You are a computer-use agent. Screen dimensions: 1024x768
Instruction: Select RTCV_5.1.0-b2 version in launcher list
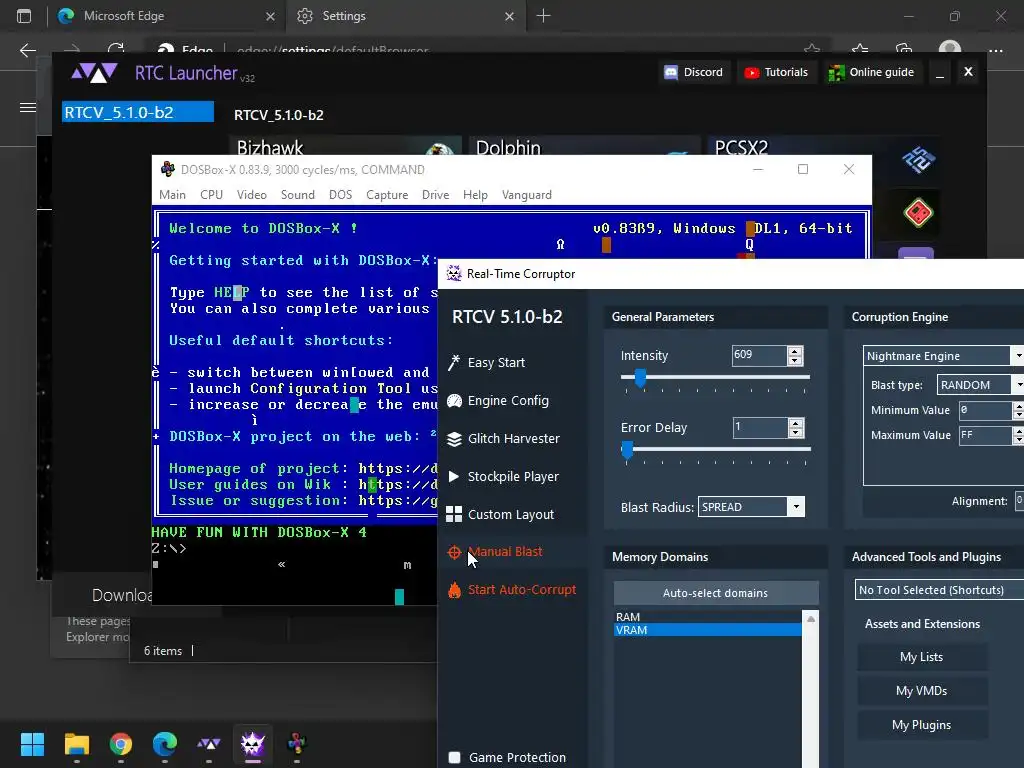138,112
